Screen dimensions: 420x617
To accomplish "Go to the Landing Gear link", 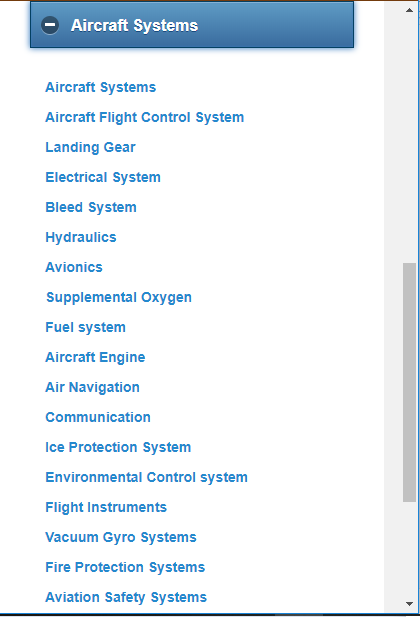I will click(x=91, y=147).
